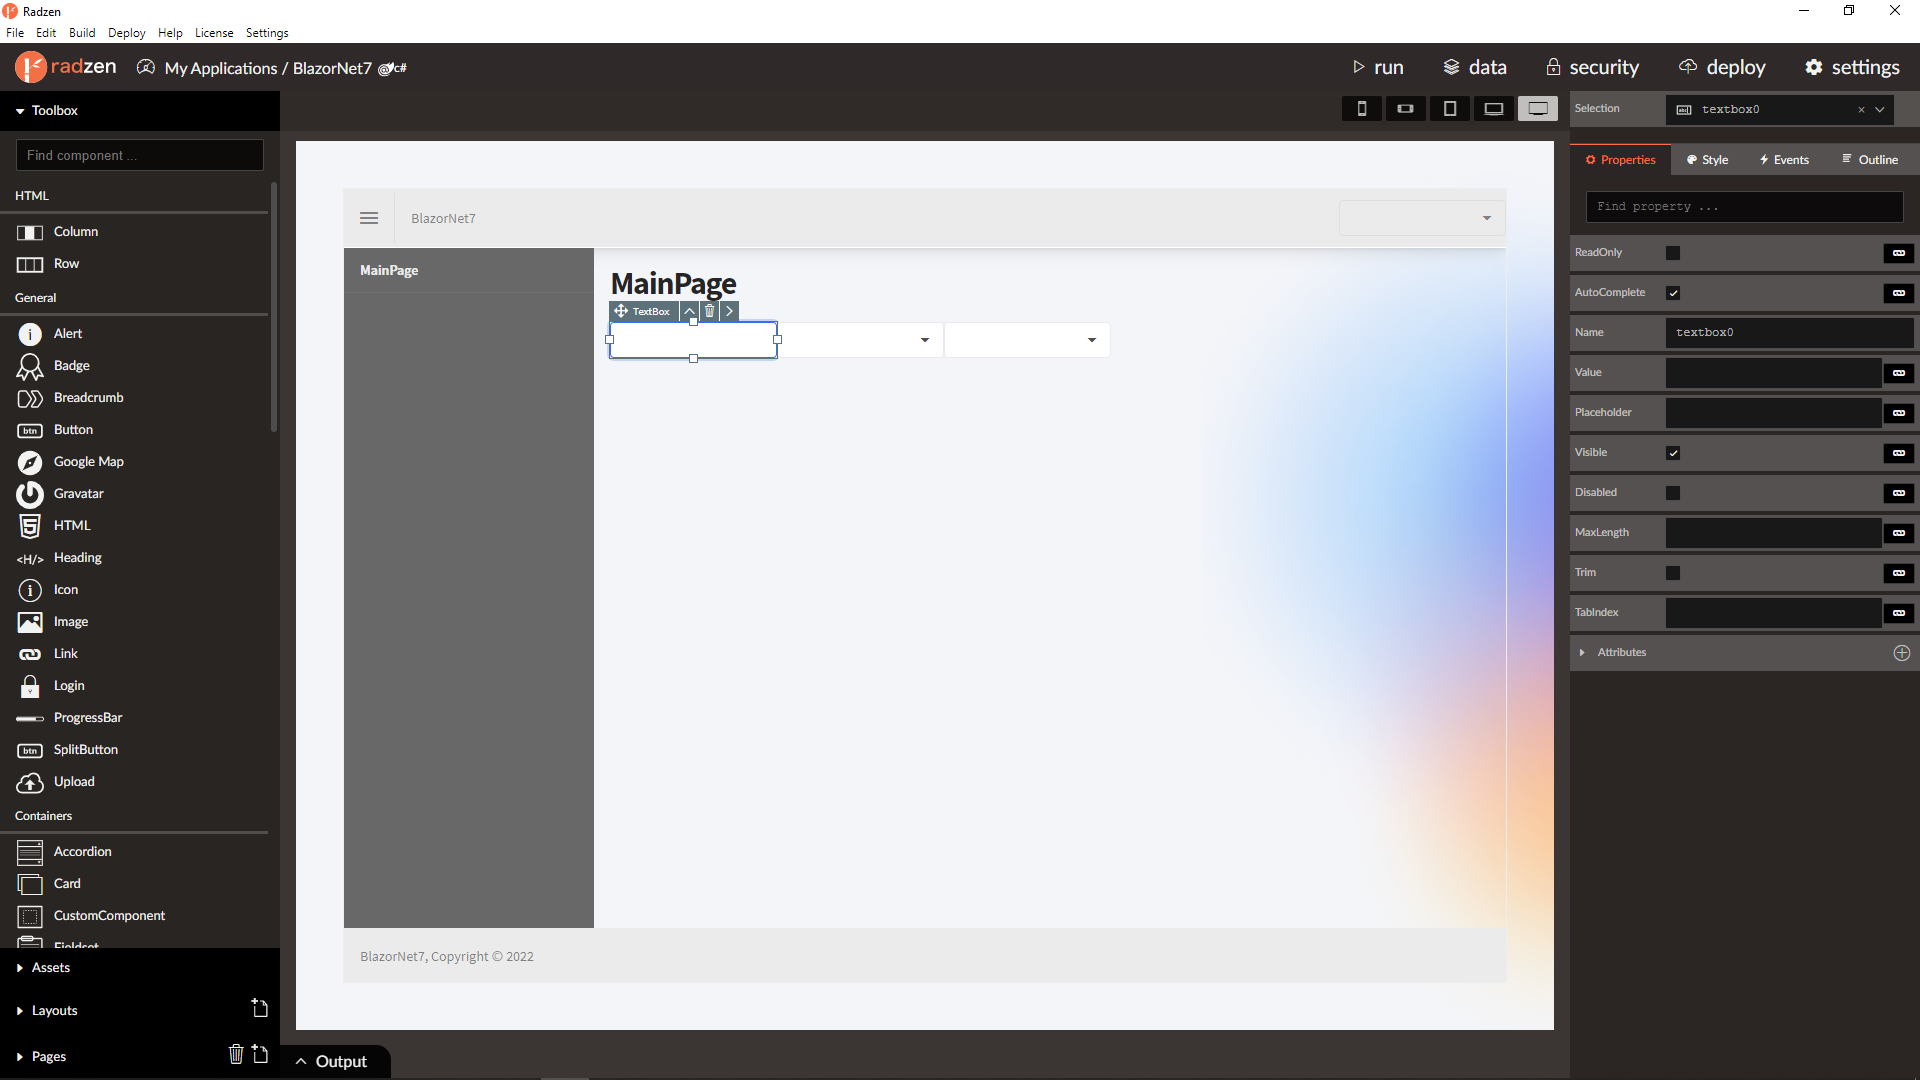Expand the Attributes section

click(x=1582, y=652)
